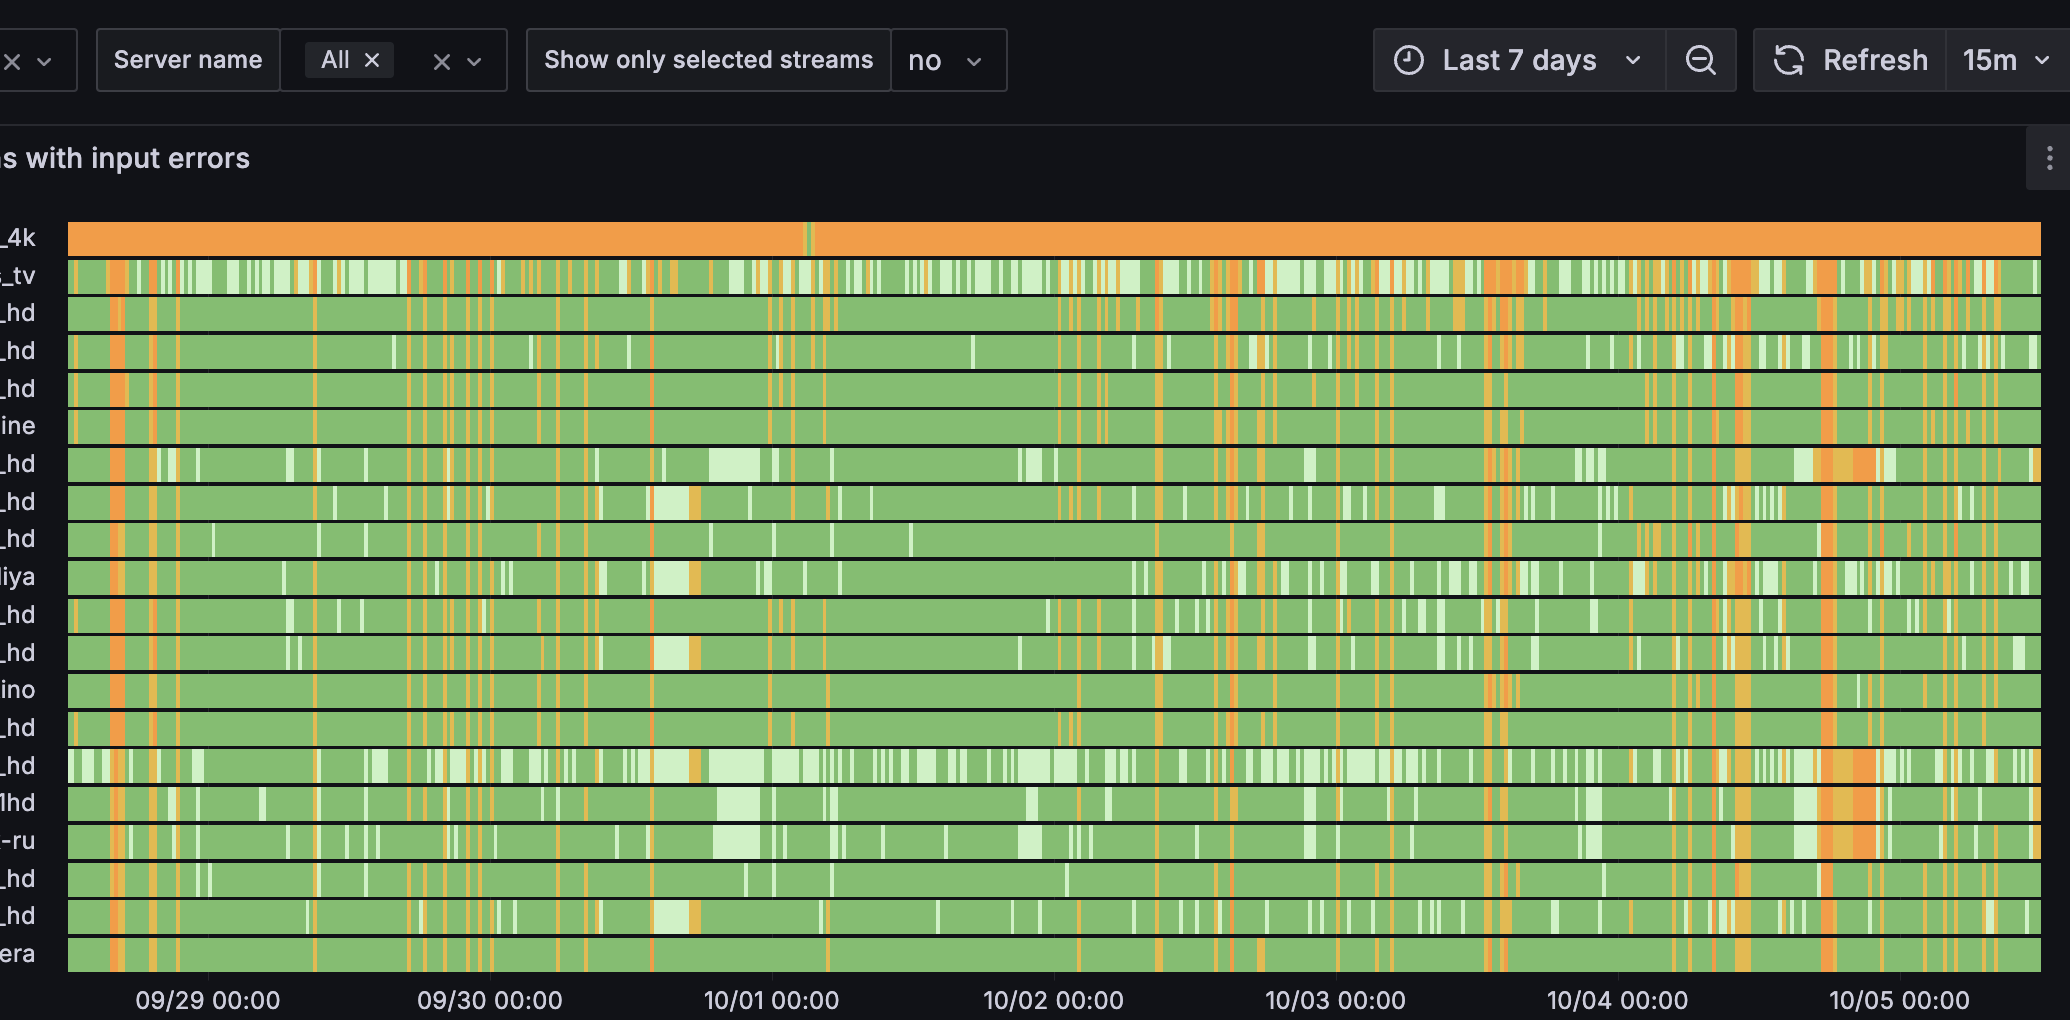This screenshot has width=2070, height=1020.
Task: Open the 15m refresh interval dropdown
Action: pos(2005,61)
